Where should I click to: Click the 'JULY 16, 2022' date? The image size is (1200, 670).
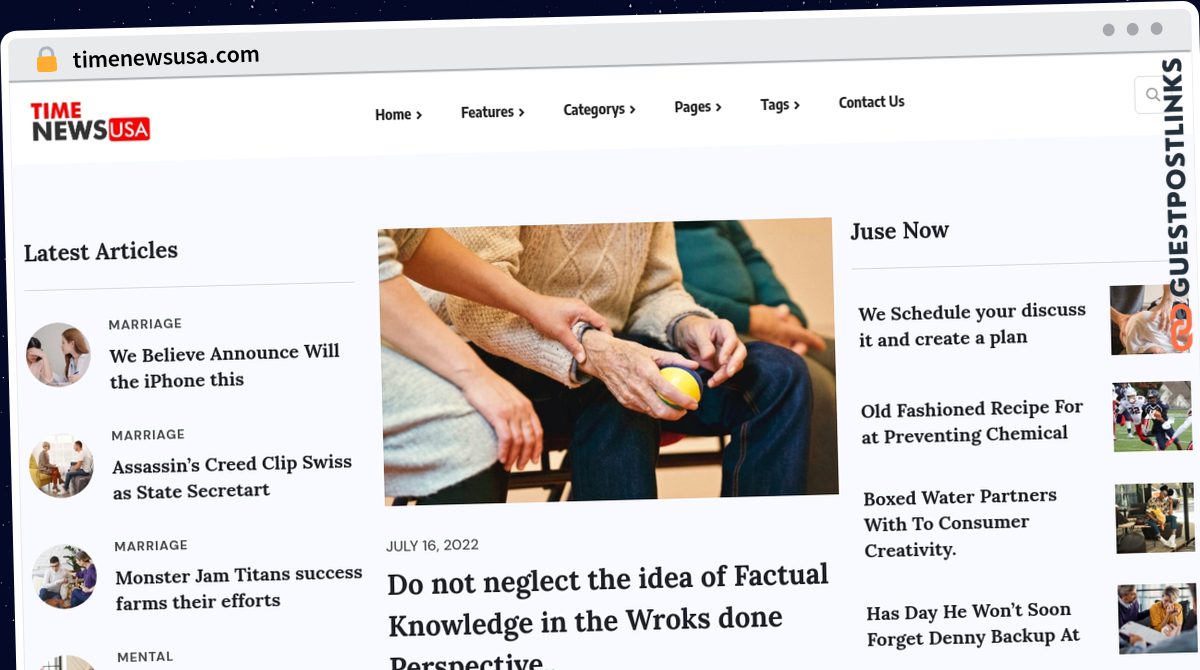coord(432,545)
